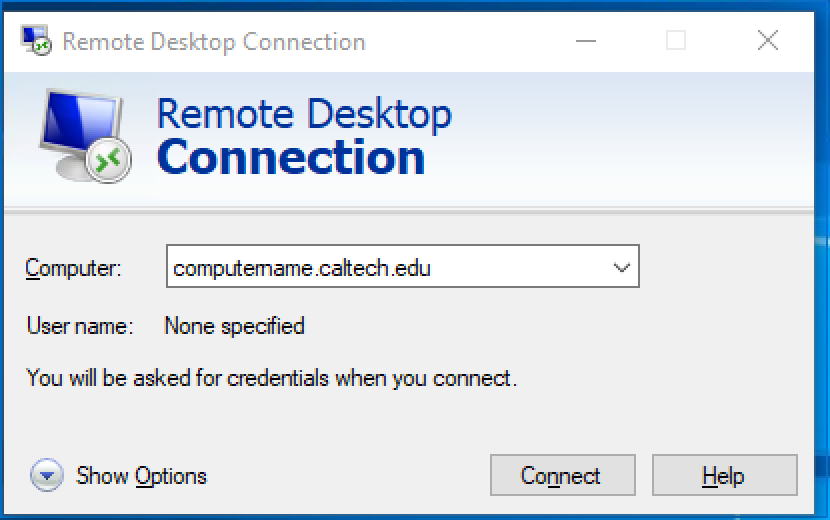Screen dimensions: 830x520
Task: Click the large computer monitor banner icon
Action: coord(82,135)
